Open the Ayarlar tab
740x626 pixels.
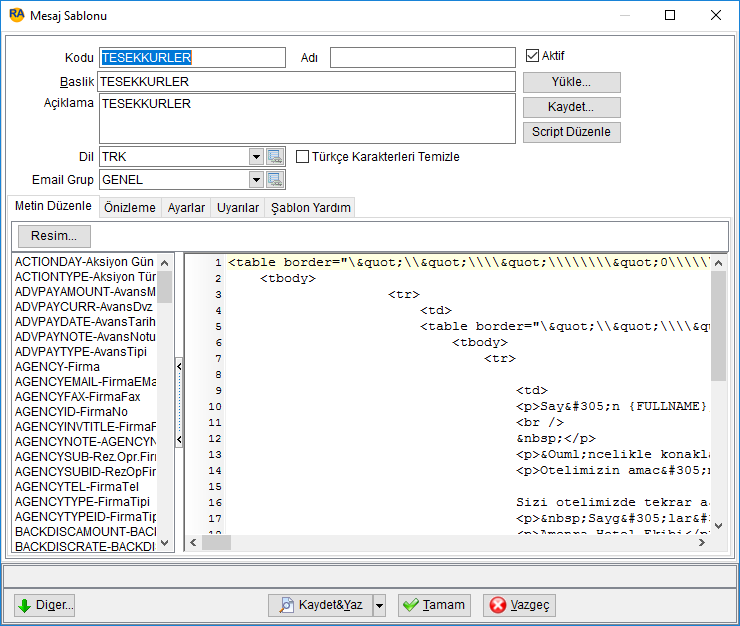[x=186, y=208]
